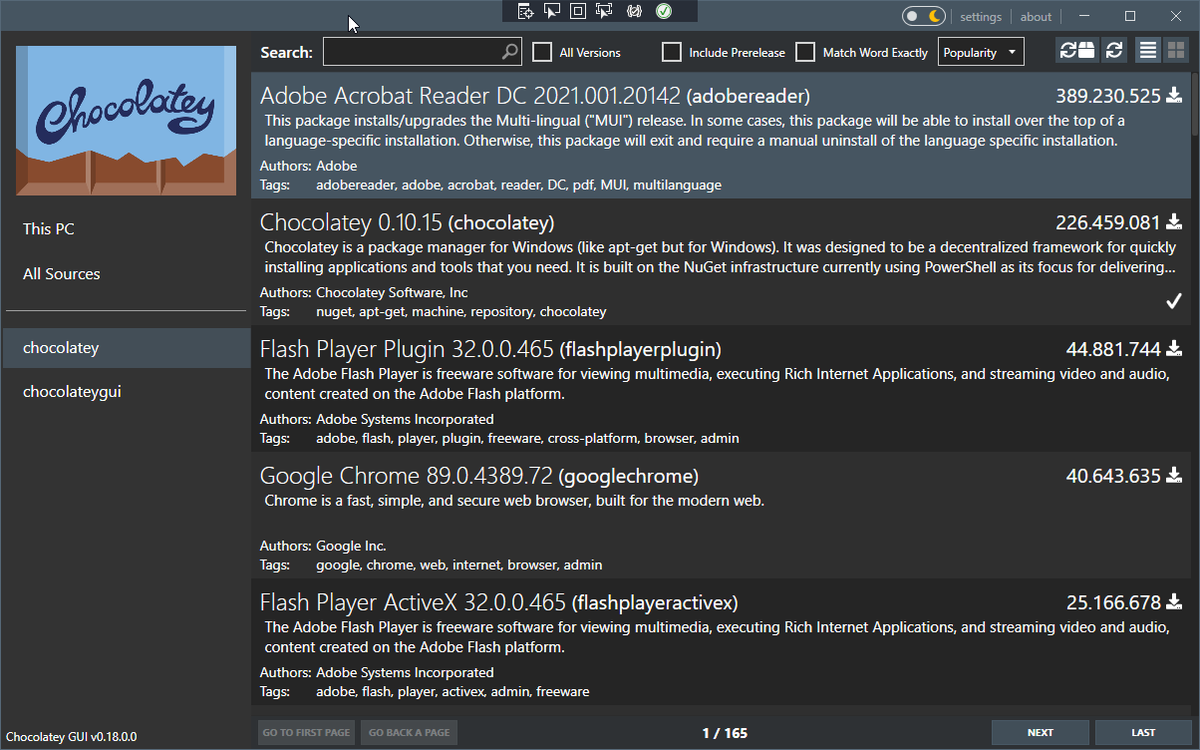
Task: Click the plain refresh arrows icon
Action: tap(1114, 51)
